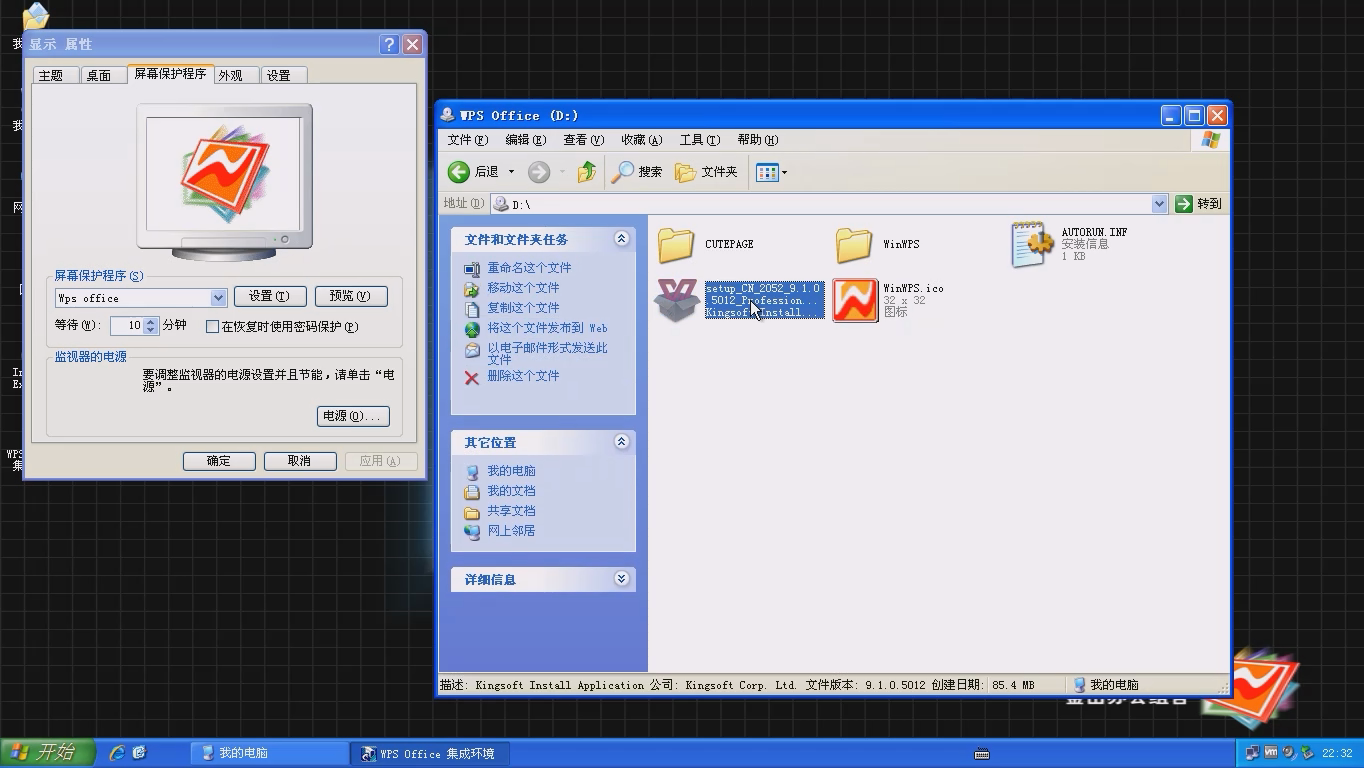The width and height of the screenshot is (1364, 768).
Task: Click the Display Properties help question button
Action: (x=389, y=44)
